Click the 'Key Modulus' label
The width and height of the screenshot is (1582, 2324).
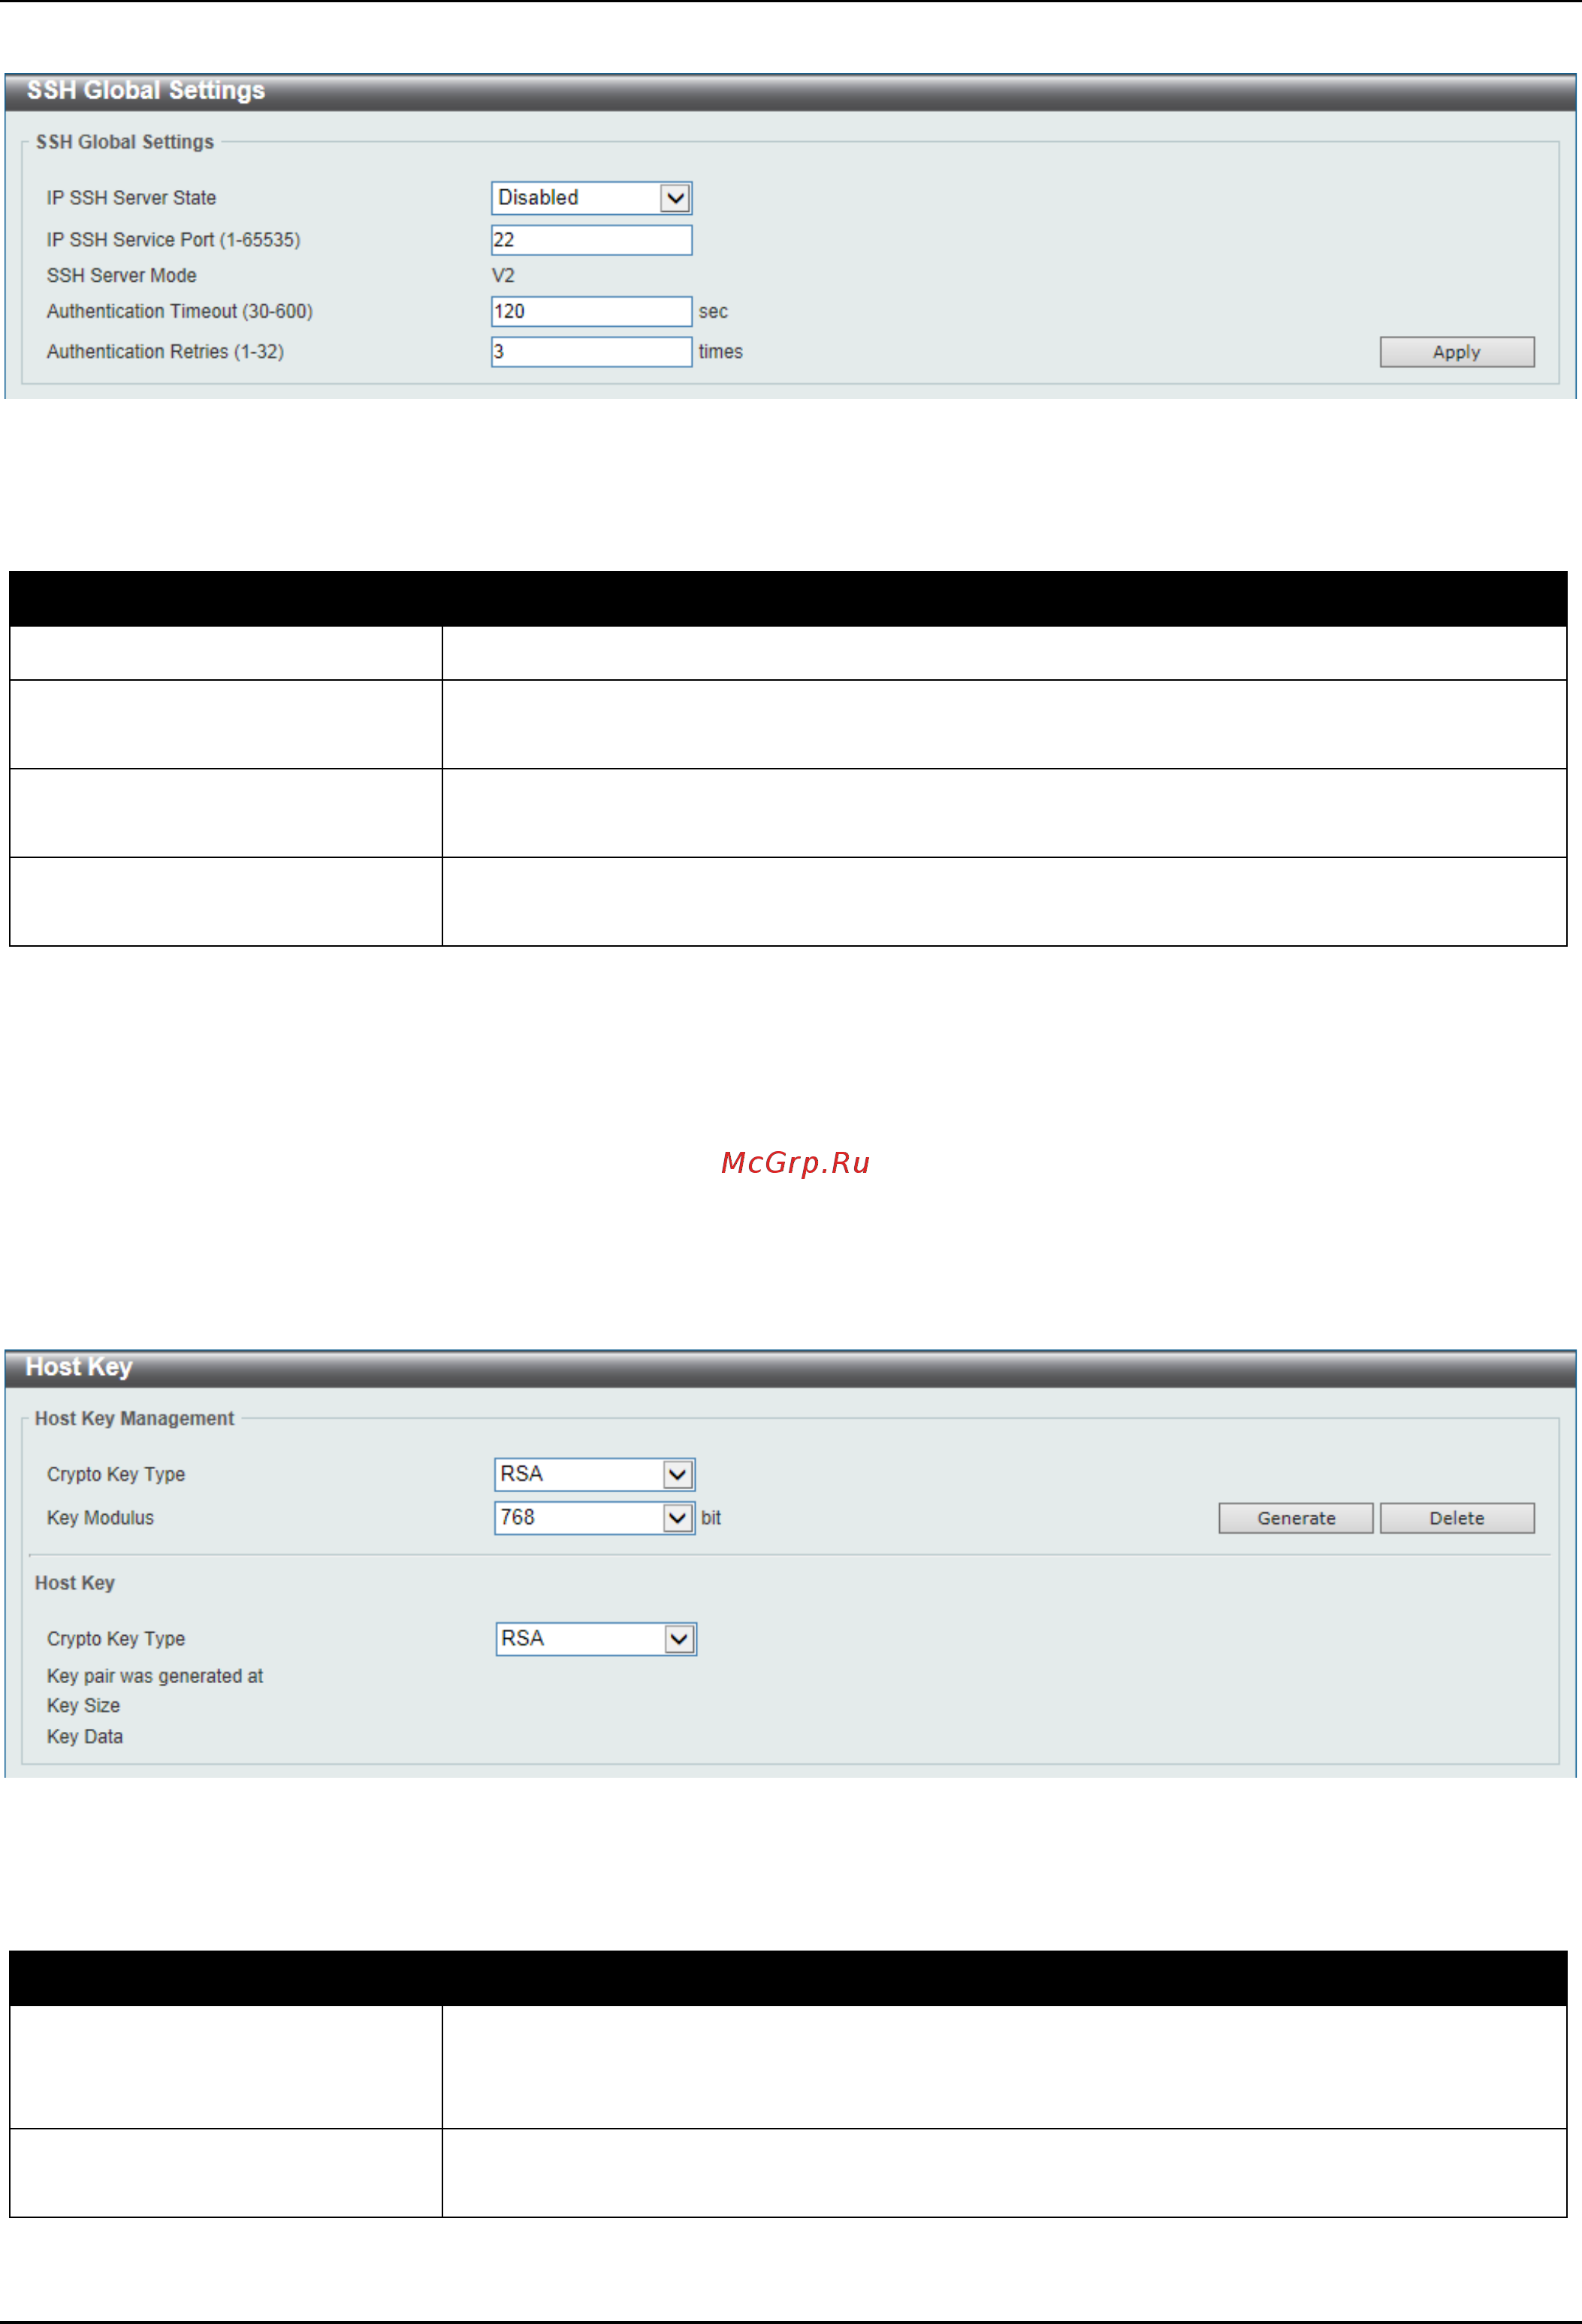[100, 1518]
